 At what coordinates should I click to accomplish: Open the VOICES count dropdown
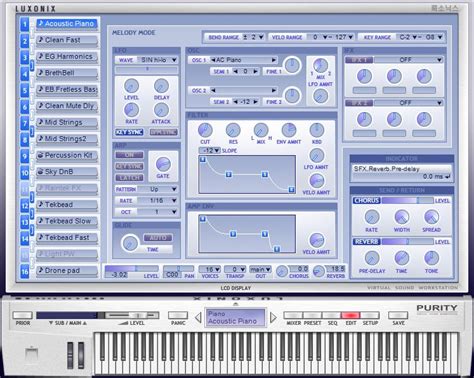210,269
